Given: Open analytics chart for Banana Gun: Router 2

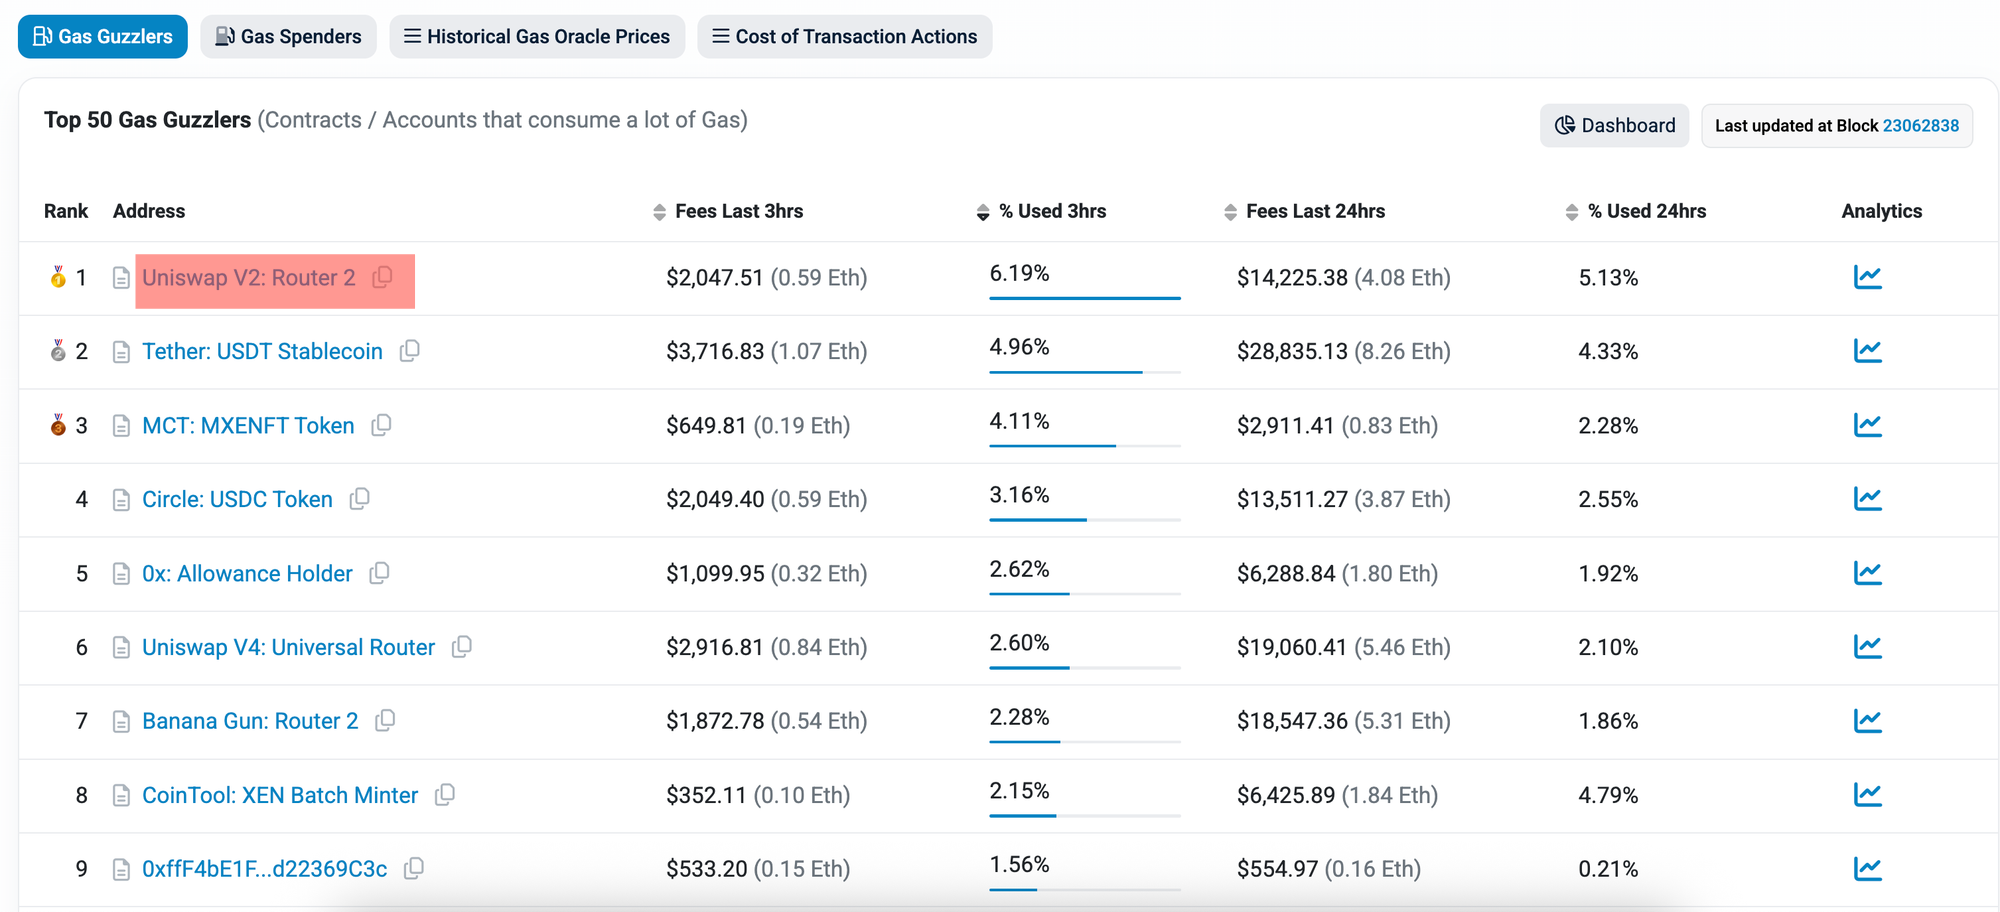Looking at the screenshot, I should [1867, 721].
